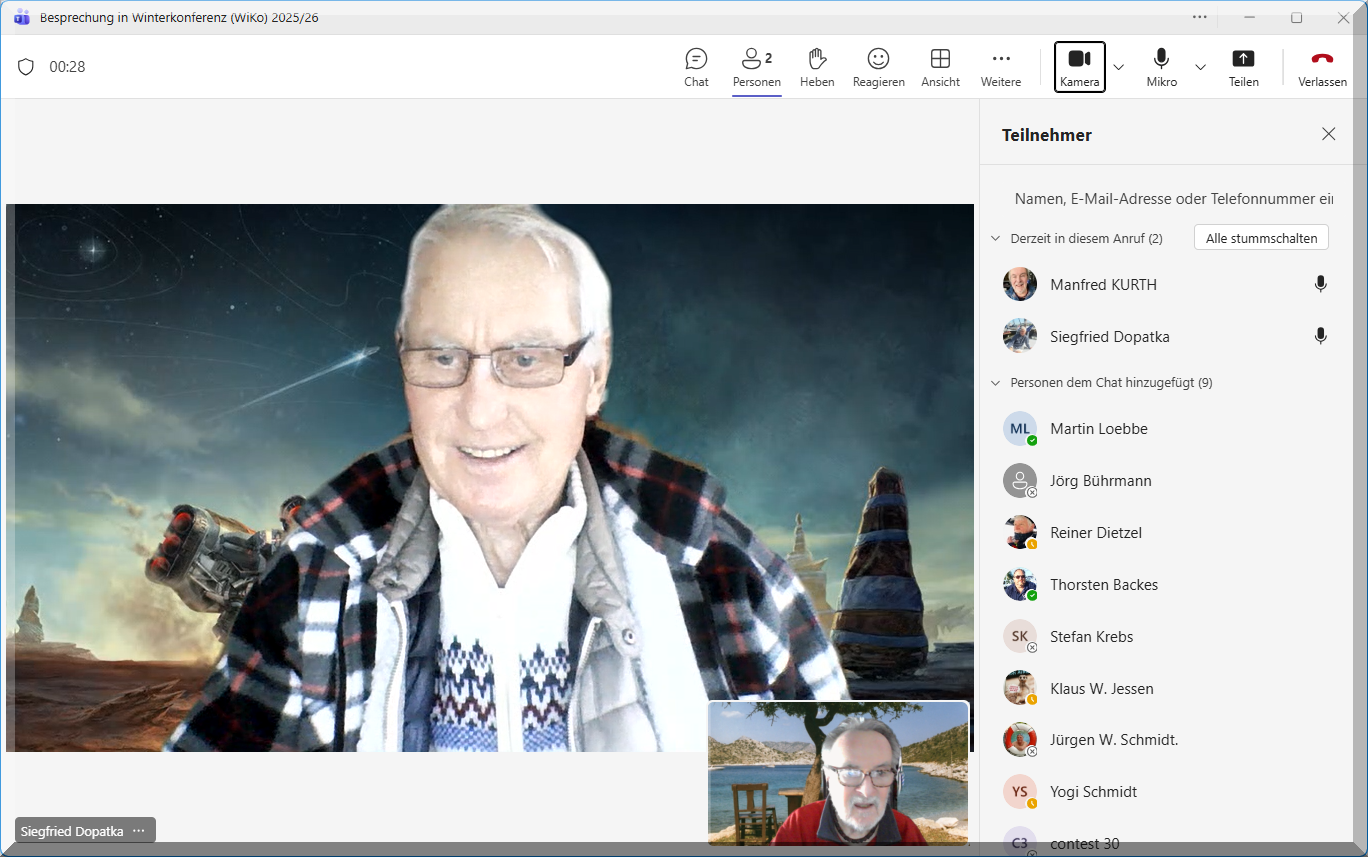
Task: Expand the microphone options dropdown arrow
Action: [1201, 67]
